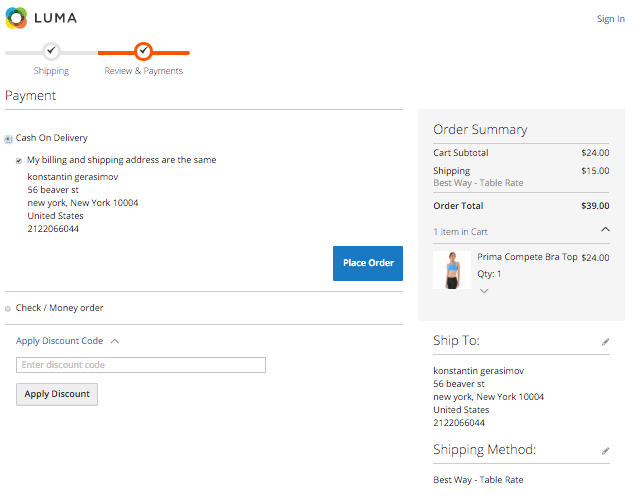Open the Prima Compete Bra Top thumbnail

(x=452, y=270)
